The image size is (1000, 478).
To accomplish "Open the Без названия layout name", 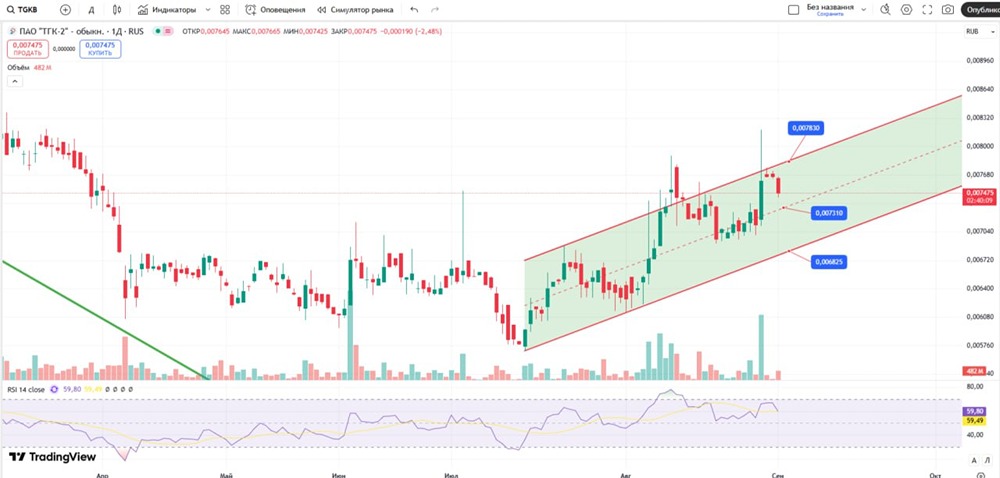I will click(830, 7).
